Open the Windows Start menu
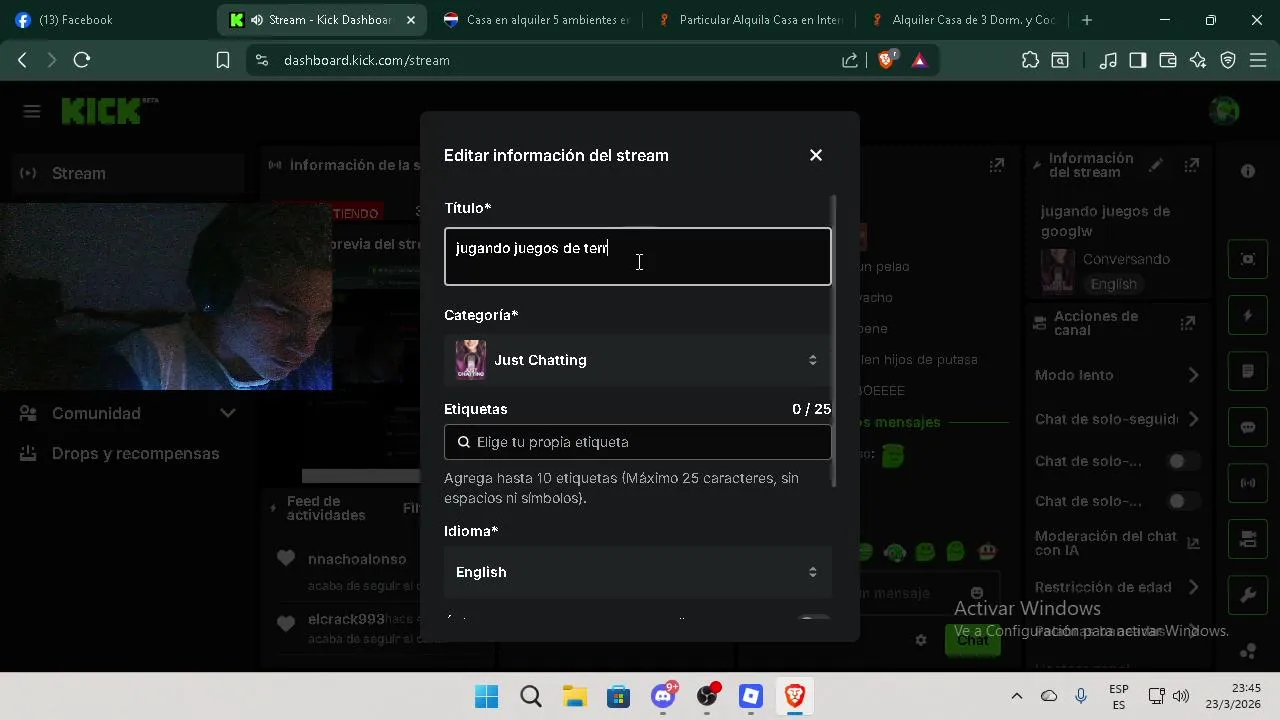Image resolution: width=1280 pixels, height=720 pixels. (x=487, y=696)
